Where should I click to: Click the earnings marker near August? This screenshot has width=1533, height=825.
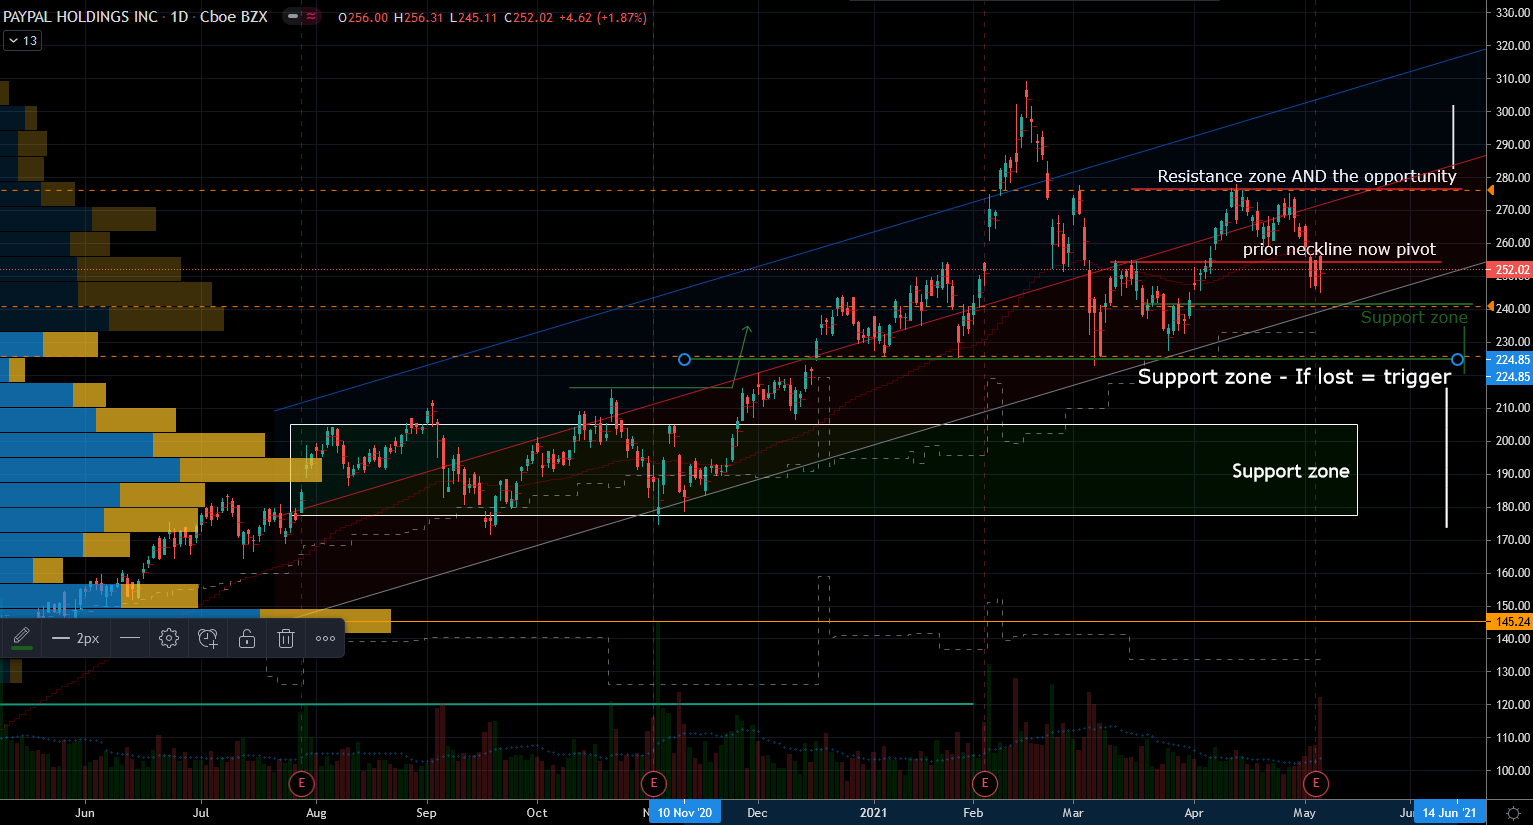(x=301, y=783)
